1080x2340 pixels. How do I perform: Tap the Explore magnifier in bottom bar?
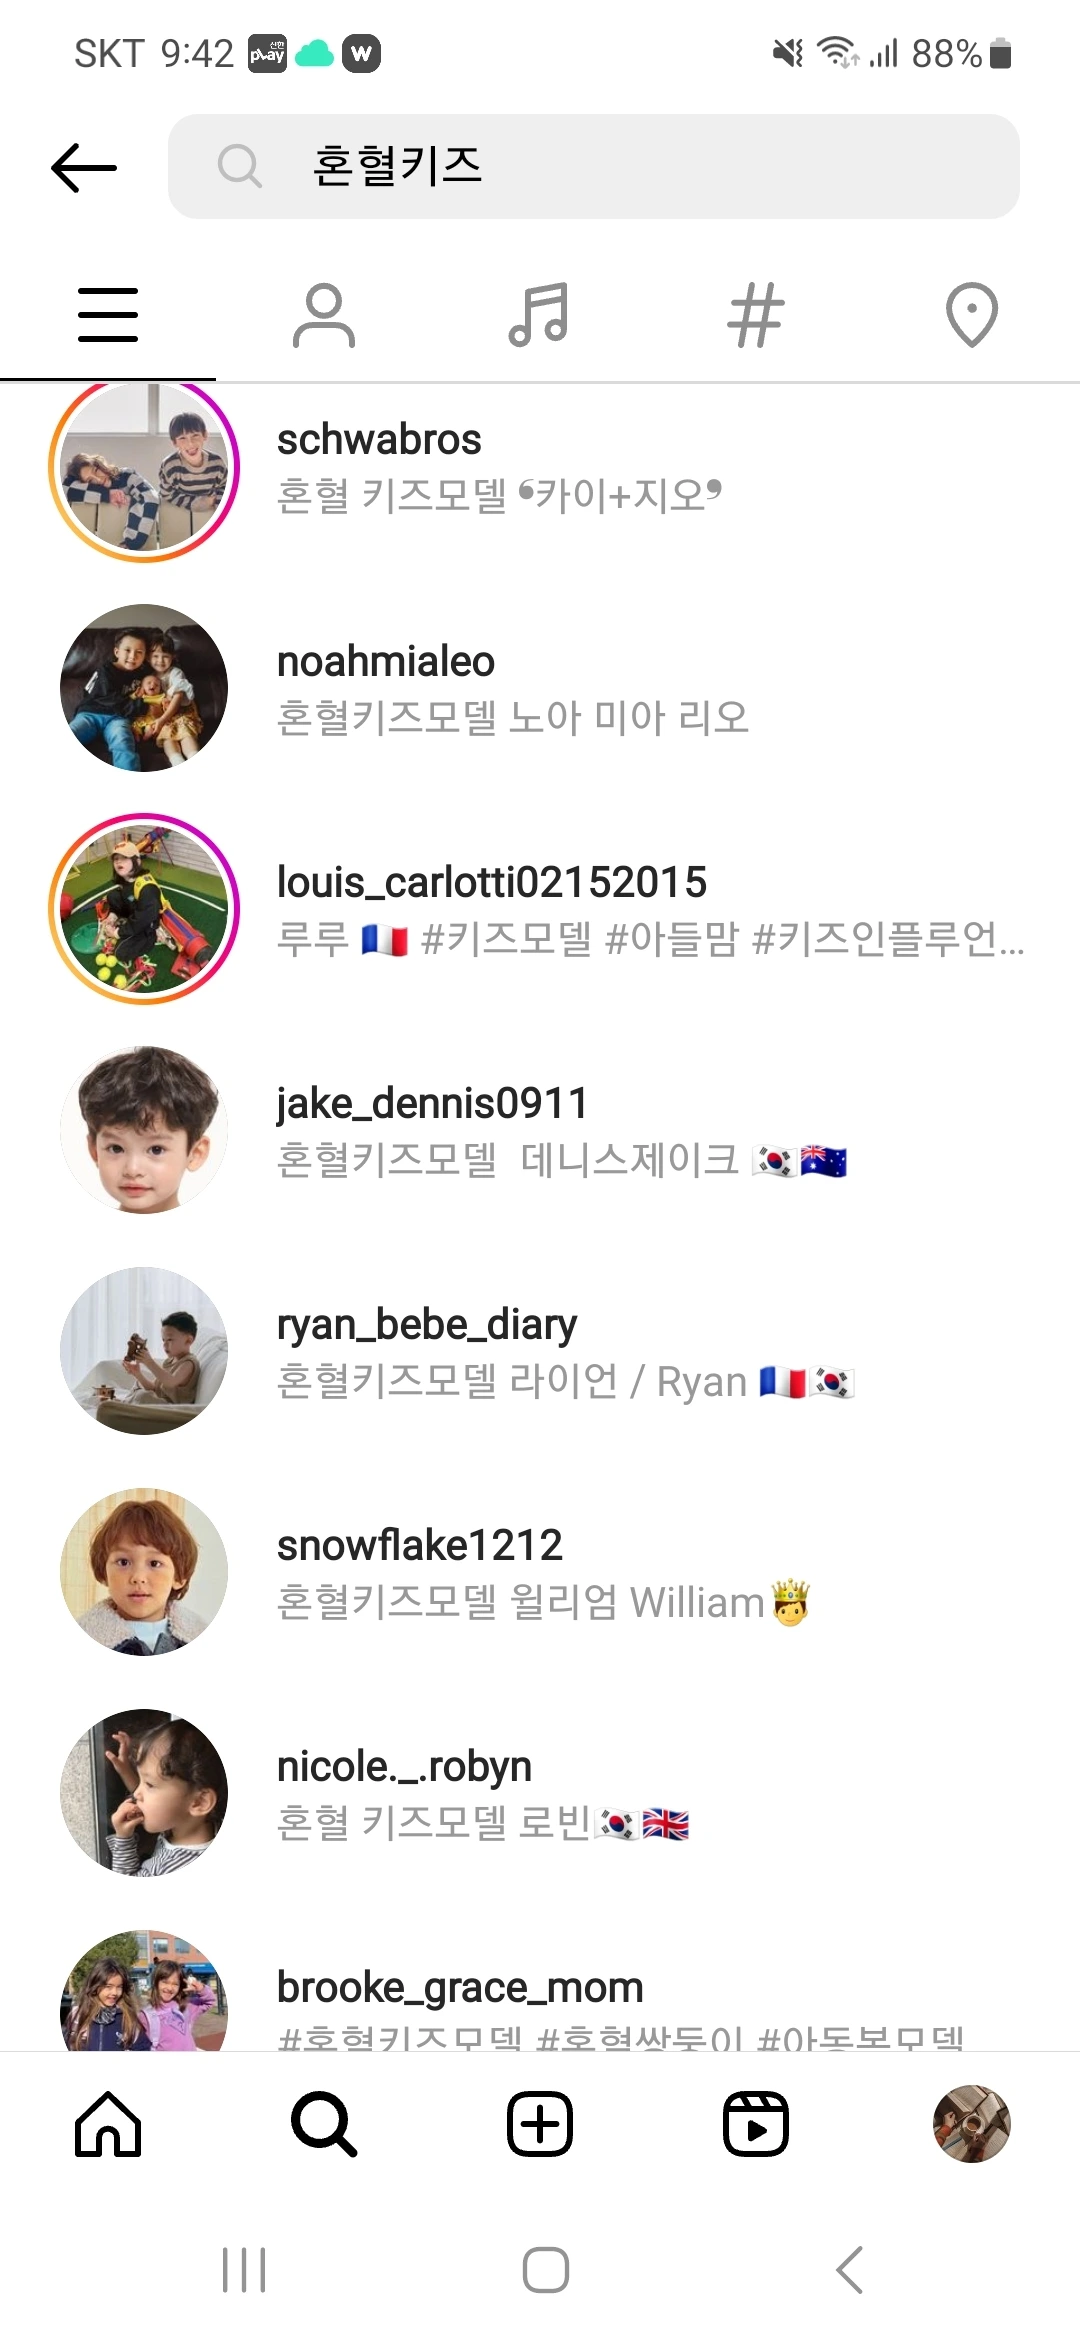324,2124
